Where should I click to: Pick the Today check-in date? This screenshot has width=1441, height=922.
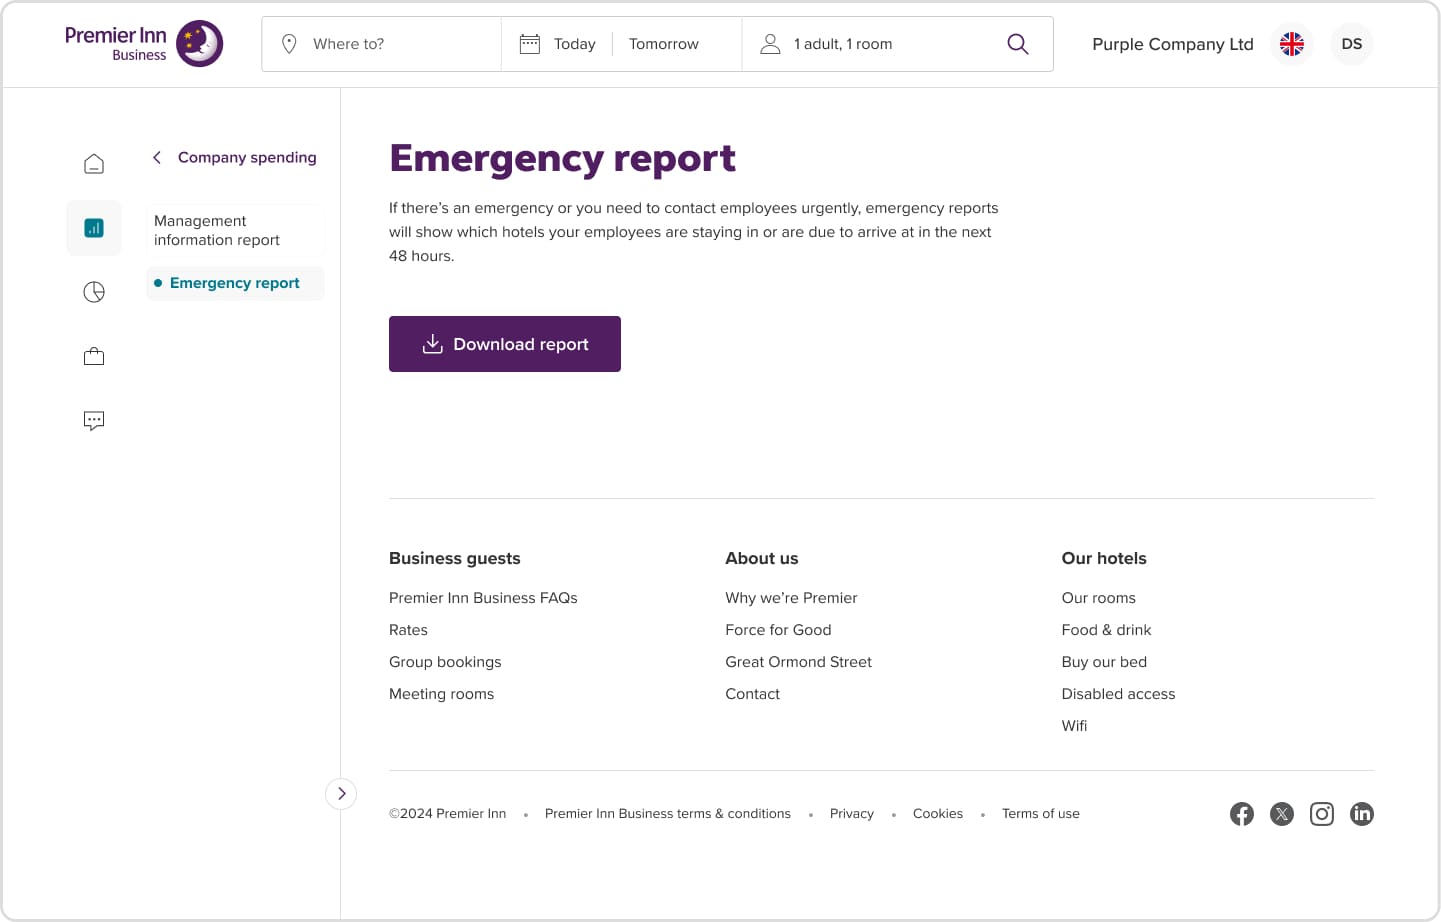click(x=574, y=44)
